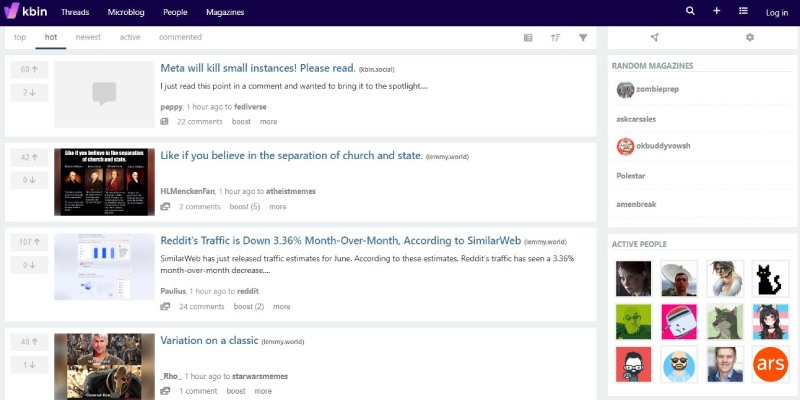Screen dimensions: 800x400
Task: Switch to the newest tab
Action: click(x=88, y=37)
